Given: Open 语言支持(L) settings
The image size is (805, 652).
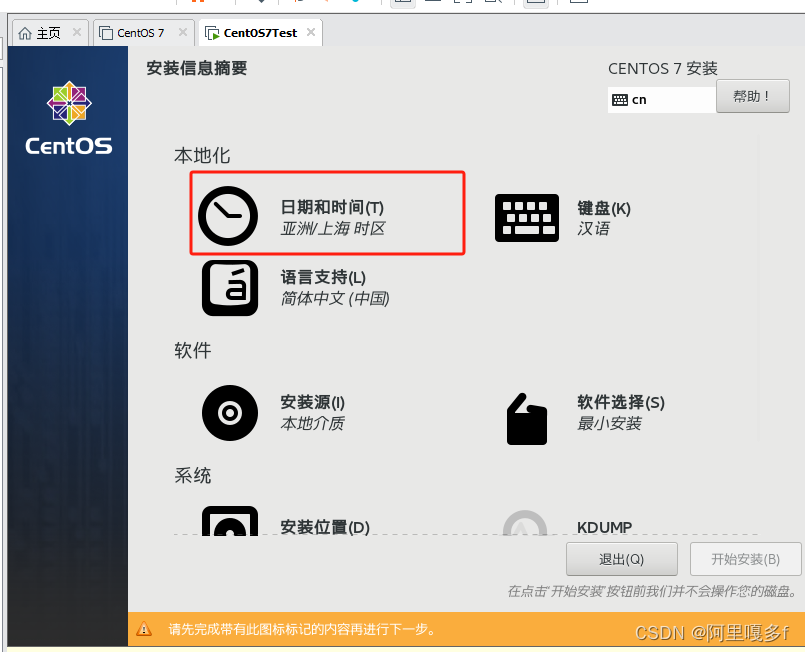Looking at the screenshot, I should [323, 278].
